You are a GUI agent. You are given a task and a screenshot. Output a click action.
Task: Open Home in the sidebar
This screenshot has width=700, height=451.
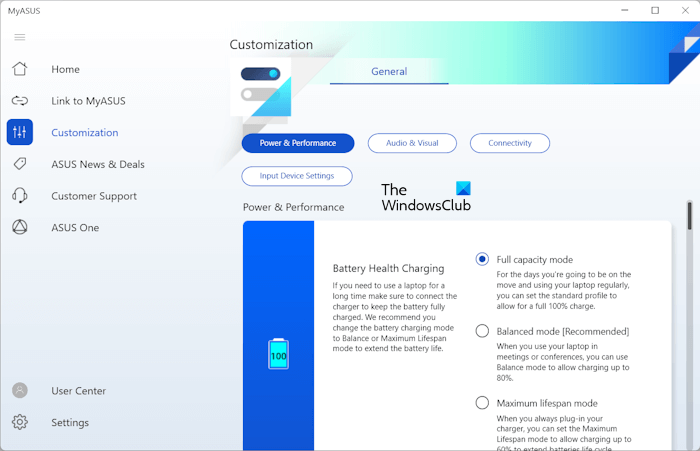[66, 69]
